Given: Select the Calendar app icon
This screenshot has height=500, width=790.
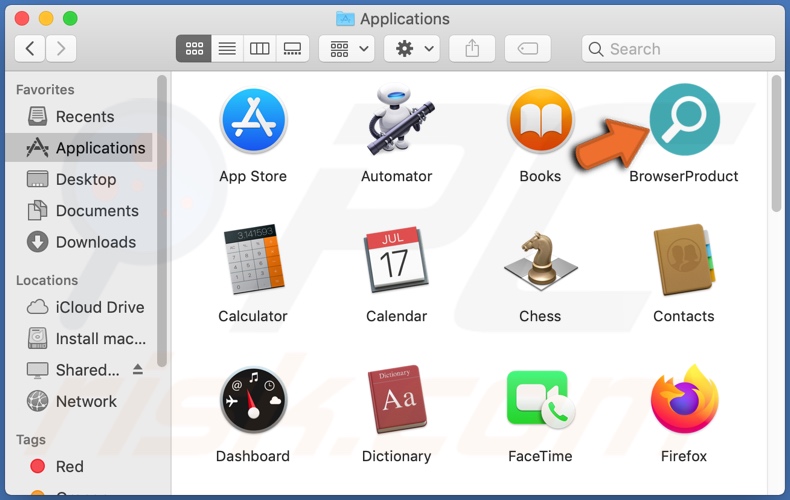Looking at the screenshot, I should [397, 259].
